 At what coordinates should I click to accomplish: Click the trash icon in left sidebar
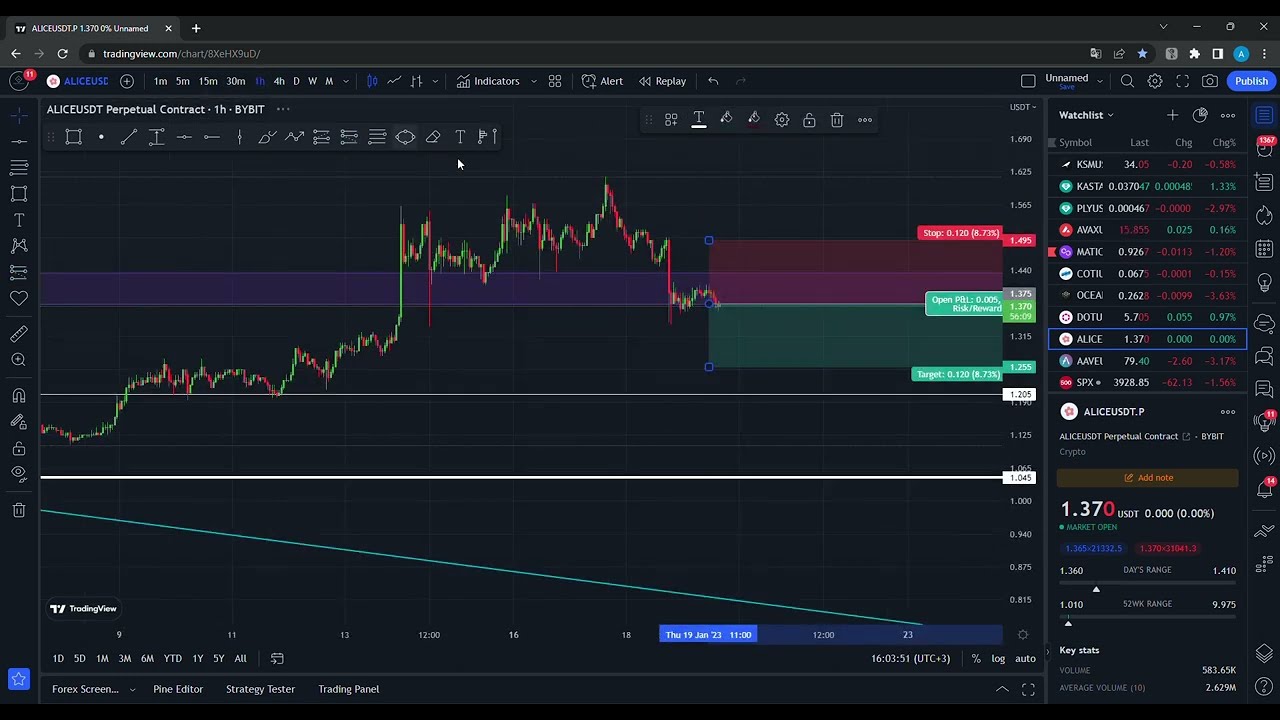(x=19, y=511)
